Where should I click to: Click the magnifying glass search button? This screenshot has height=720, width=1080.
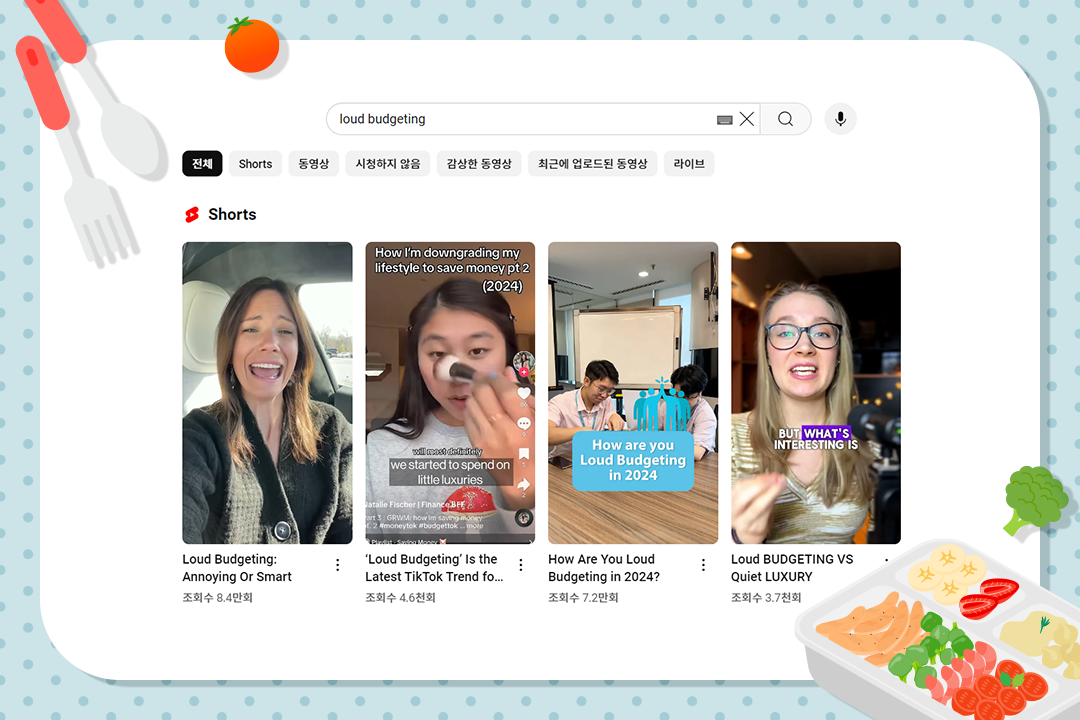click(x=785, y=119)
